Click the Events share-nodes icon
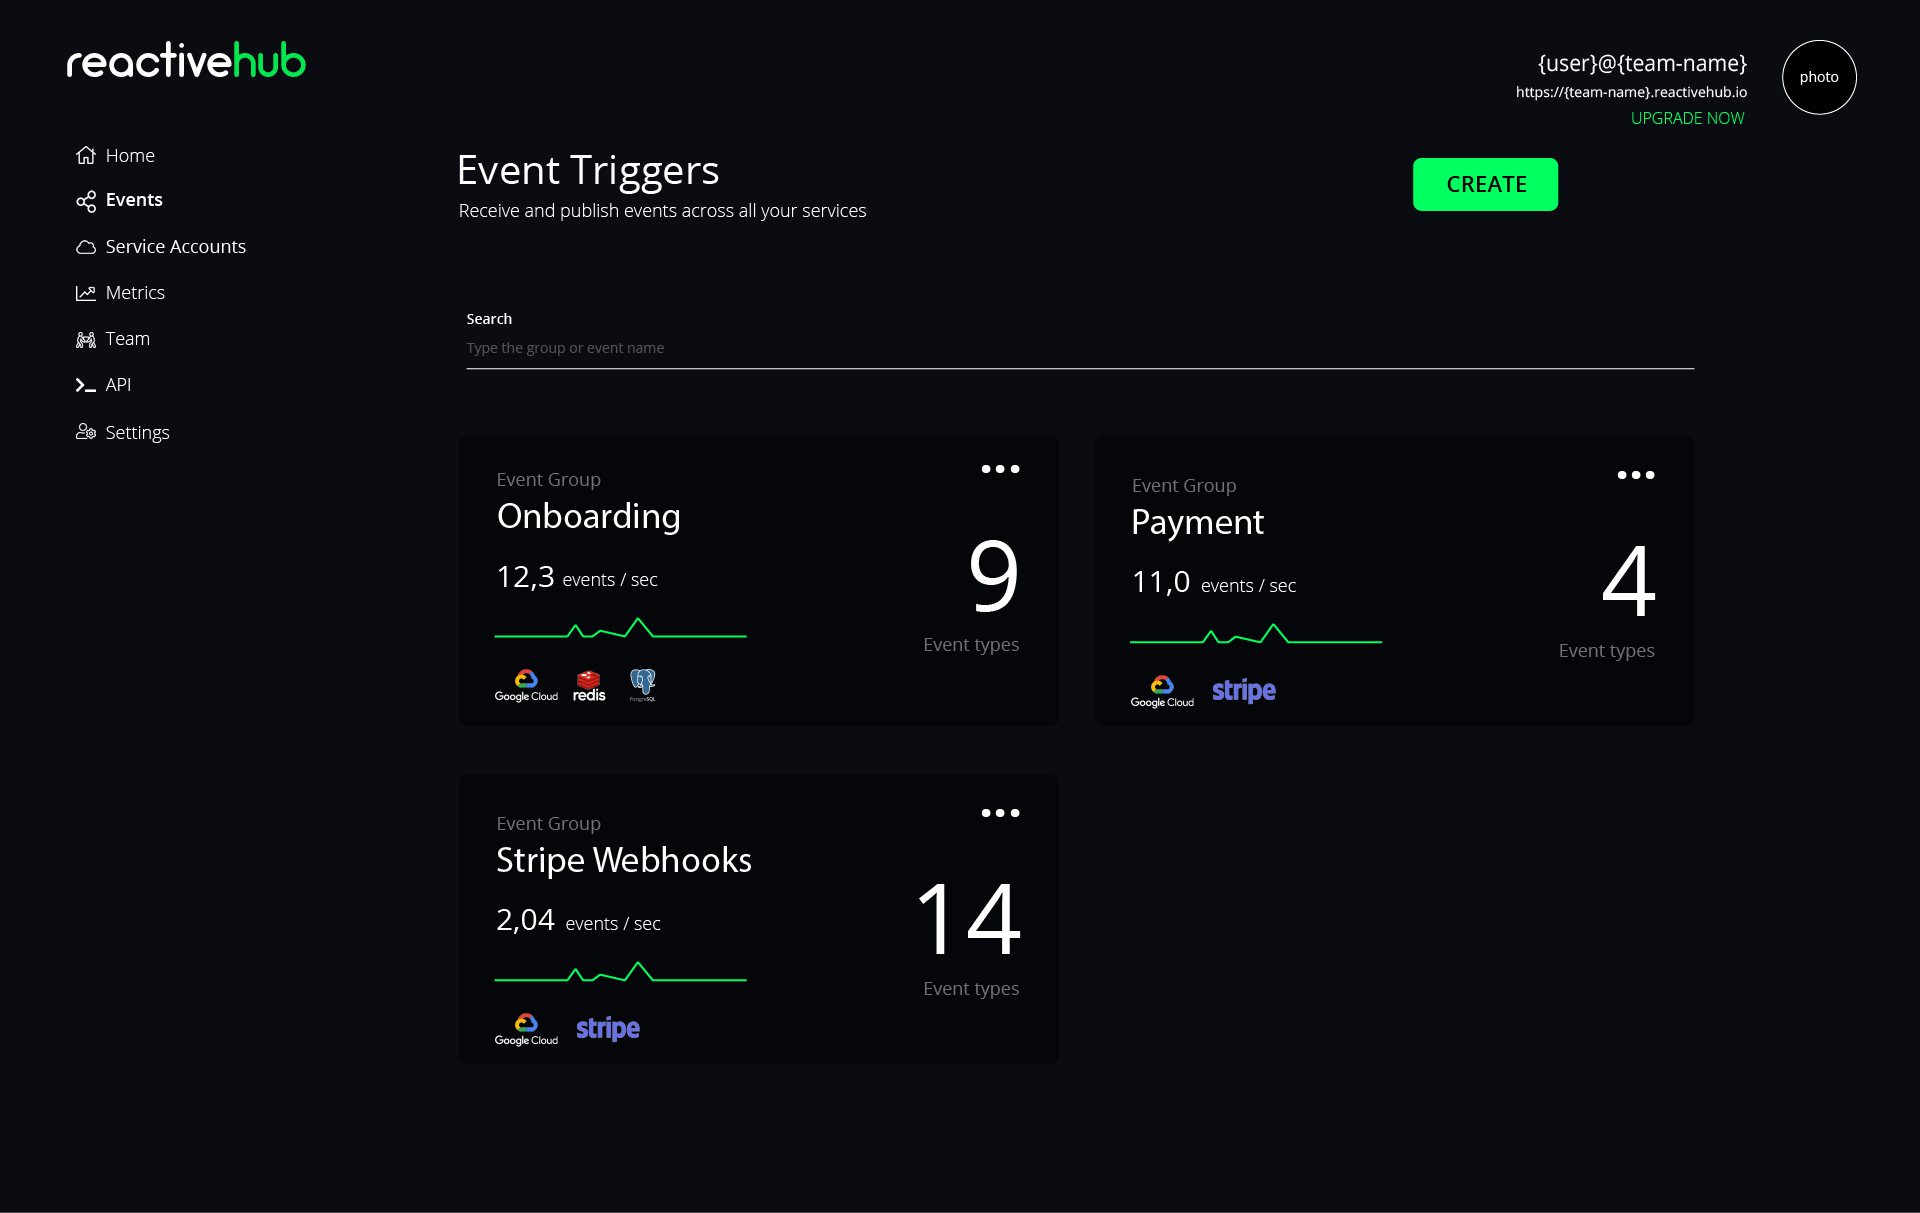Screen dimensions: 1920x1213 86,201
